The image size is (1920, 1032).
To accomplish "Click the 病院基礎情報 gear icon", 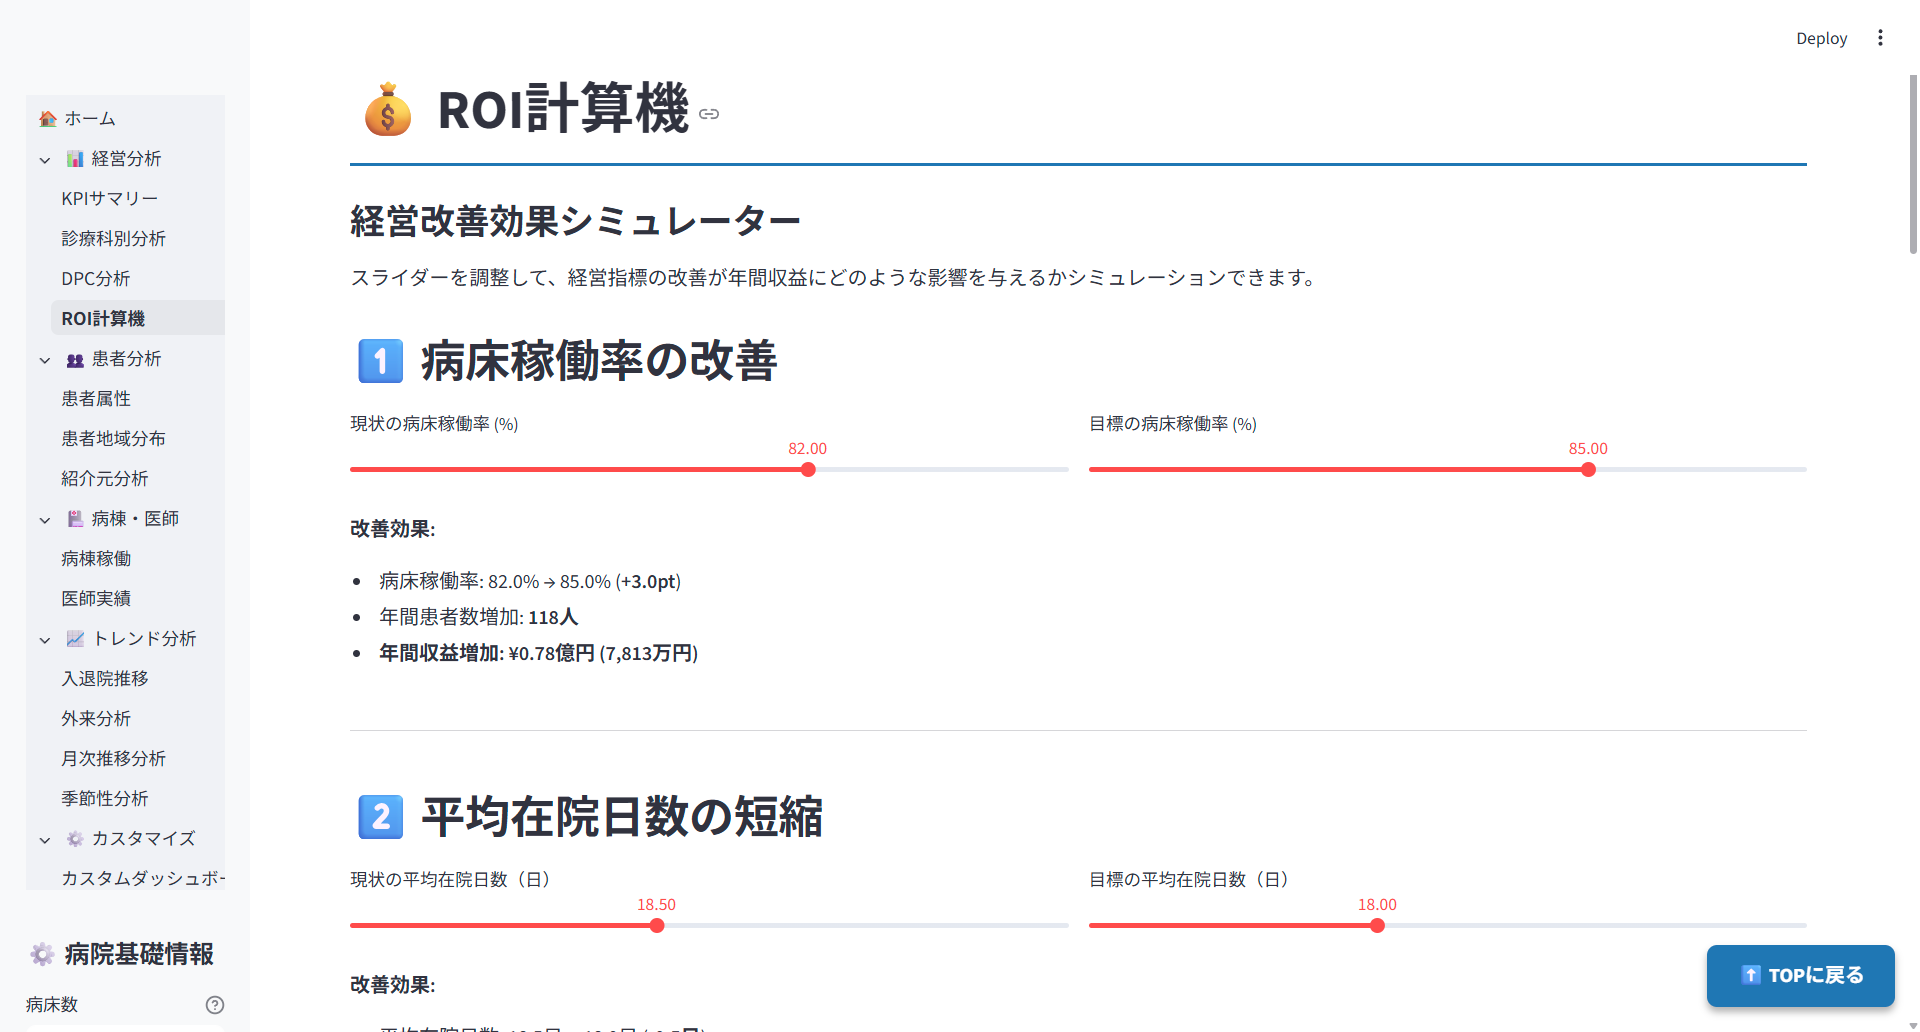I will coord(42,954).
